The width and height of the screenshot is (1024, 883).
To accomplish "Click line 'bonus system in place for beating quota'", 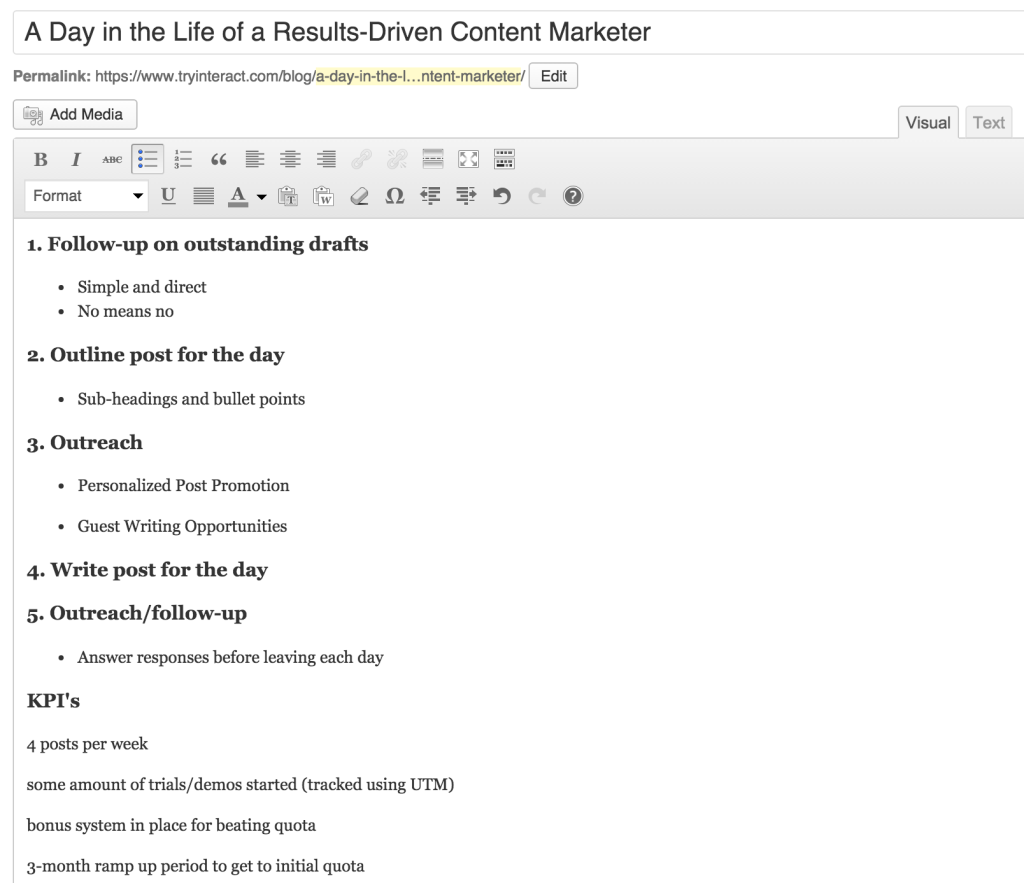I will pyautogui.click(x=171, y=826).
